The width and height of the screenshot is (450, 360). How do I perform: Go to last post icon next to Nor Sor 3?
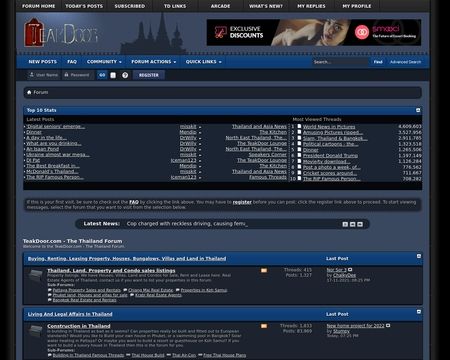(350, 270)
